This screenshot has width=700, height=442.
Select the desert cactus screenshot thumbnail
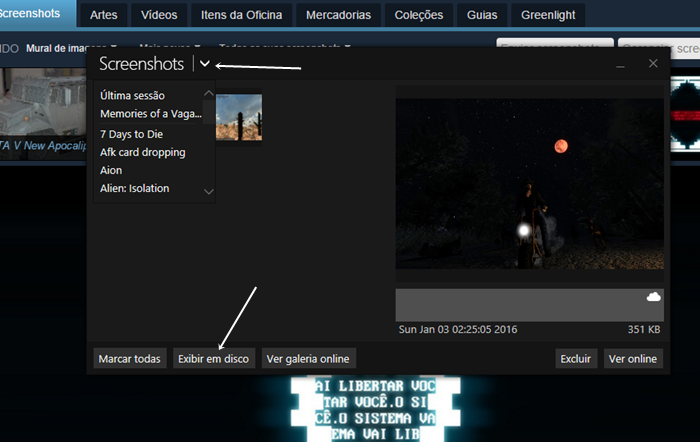(239, 117)
